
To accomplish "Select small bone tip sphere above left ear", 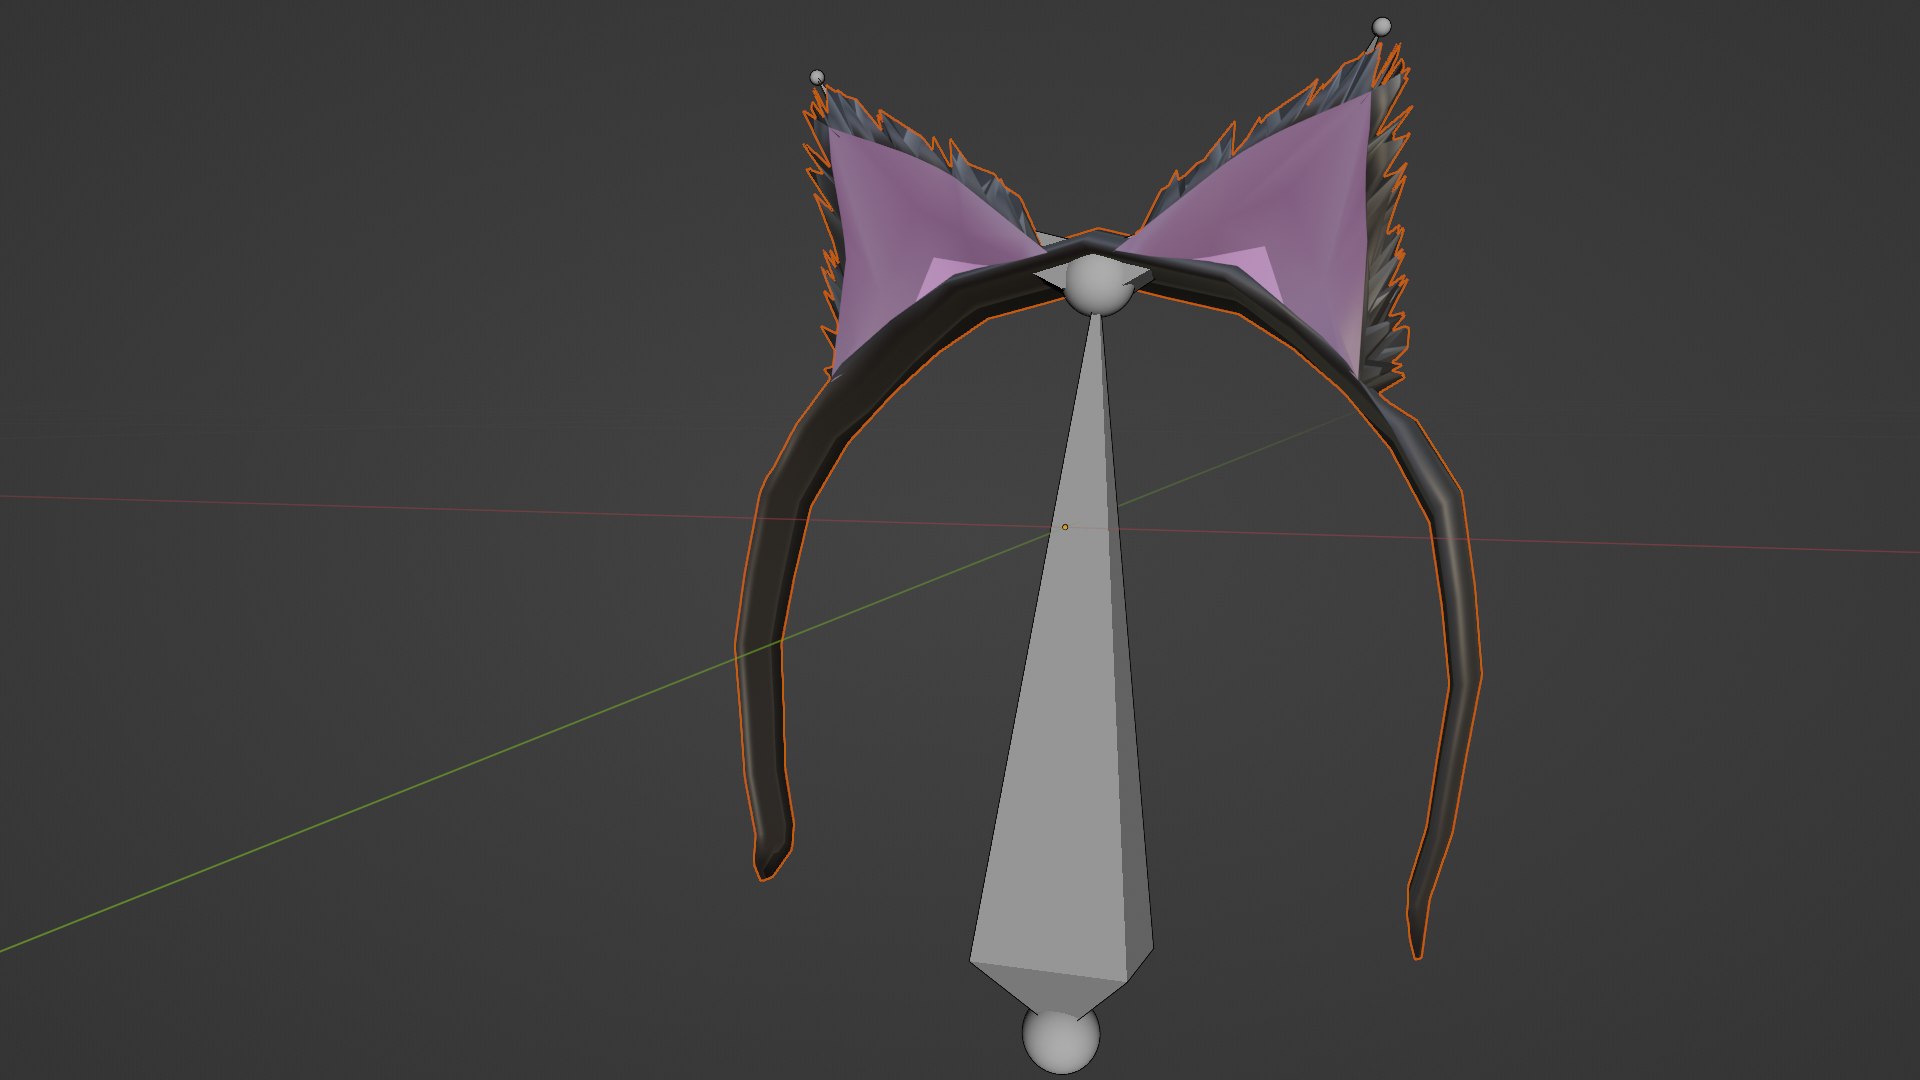I will (817, 77).
